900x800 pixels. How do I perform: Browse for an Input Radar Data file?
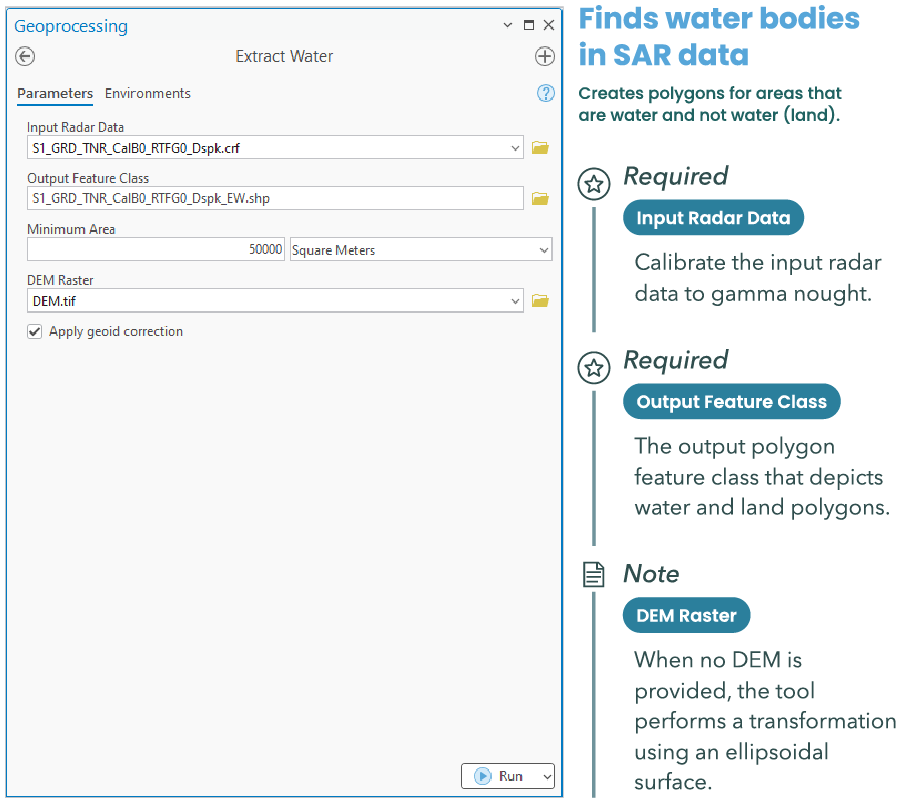[540, 146]
